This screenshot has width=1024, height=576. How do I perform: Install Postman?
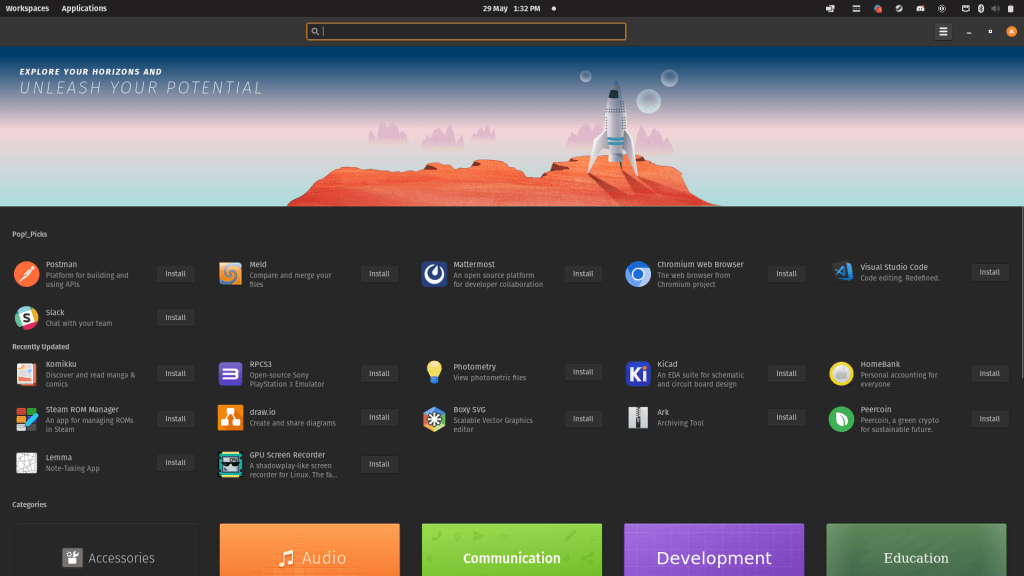click(x=175, y=274)
